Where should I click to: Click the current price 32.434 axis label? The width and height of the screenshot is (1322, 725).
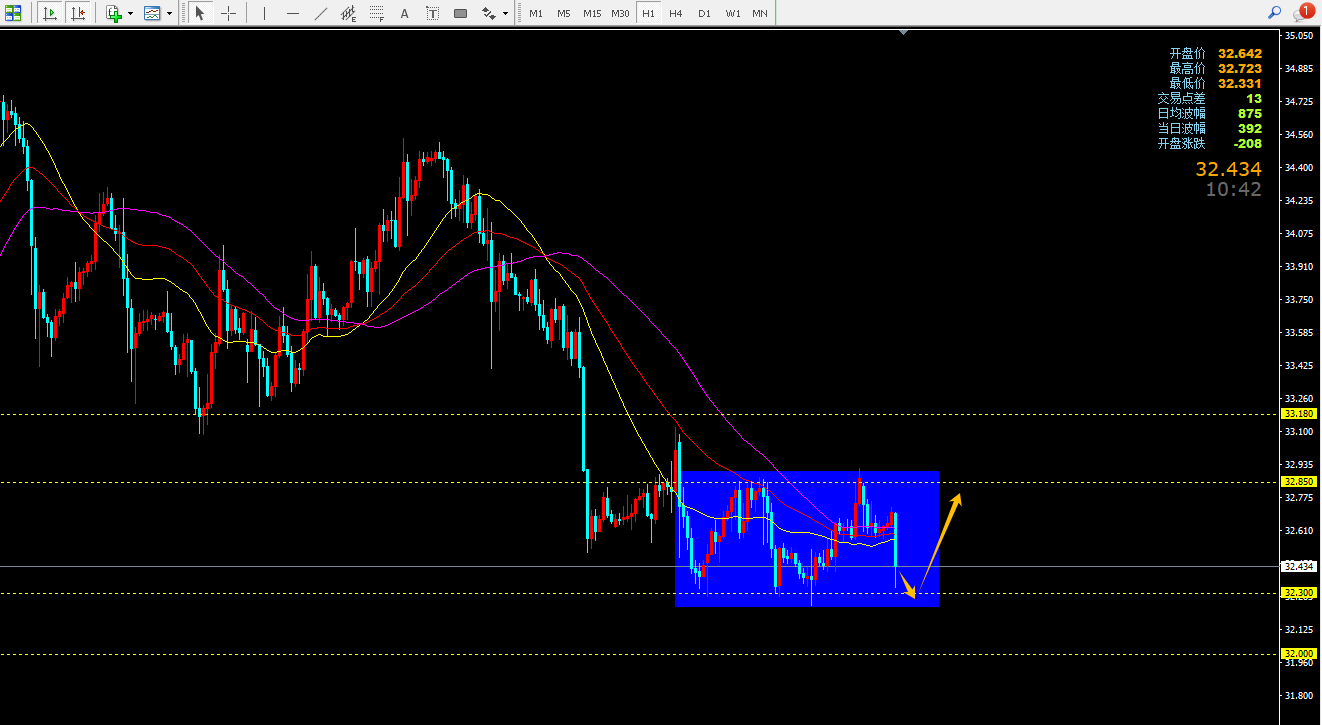click(x=1300, y=566)
